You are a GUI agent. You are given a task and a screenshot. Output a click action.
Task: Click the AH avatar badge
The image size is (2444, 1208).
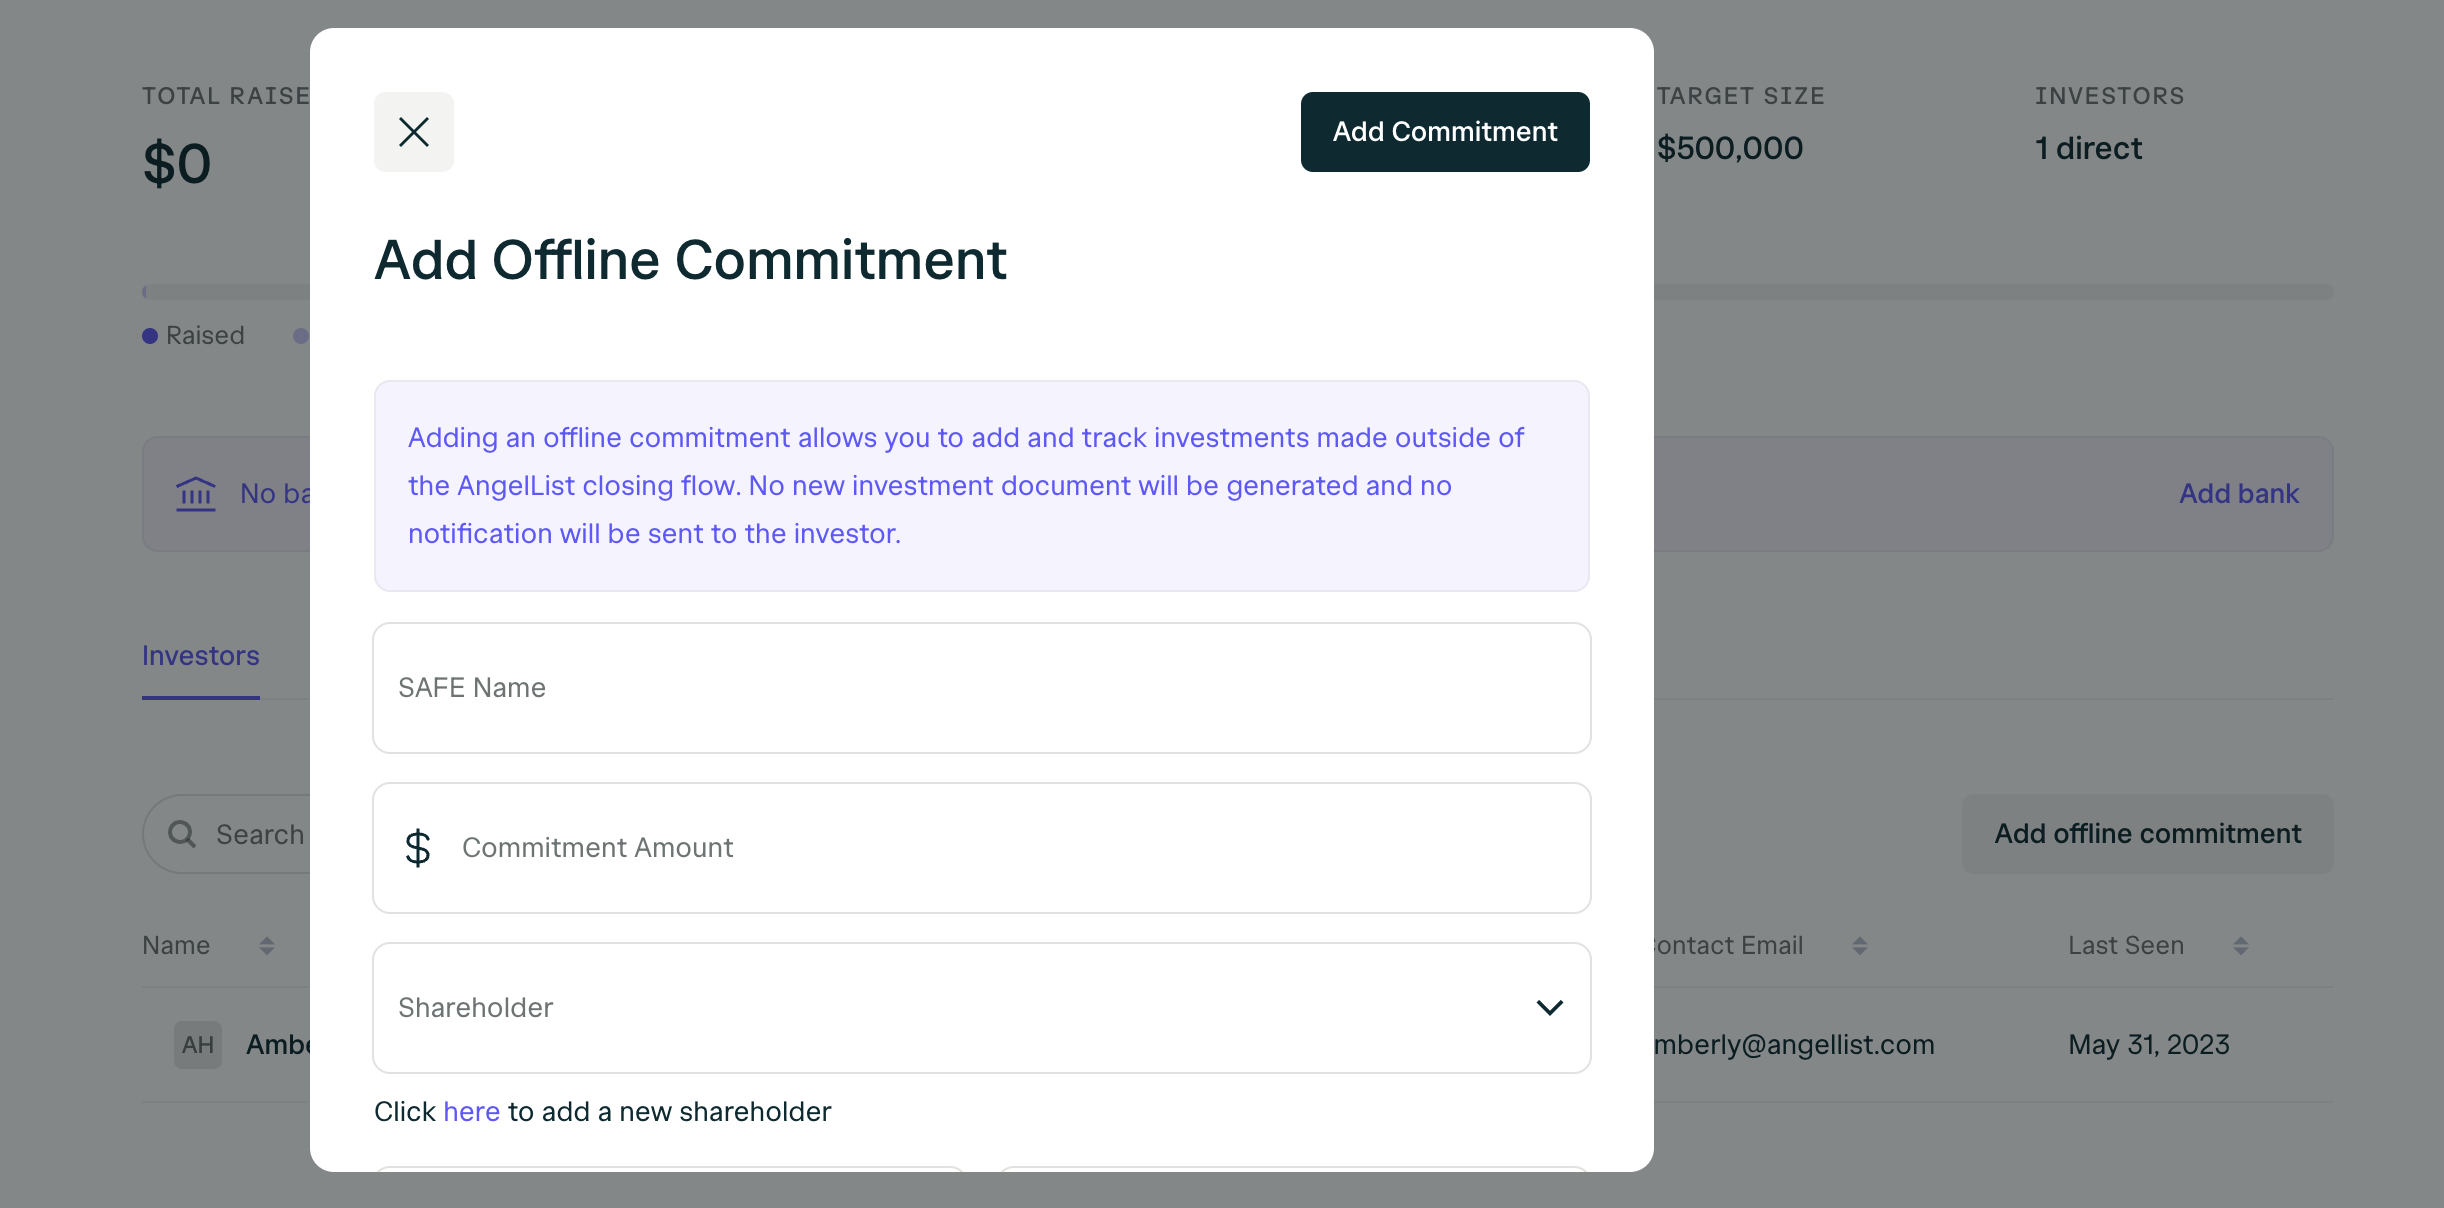coord(198,1045)
